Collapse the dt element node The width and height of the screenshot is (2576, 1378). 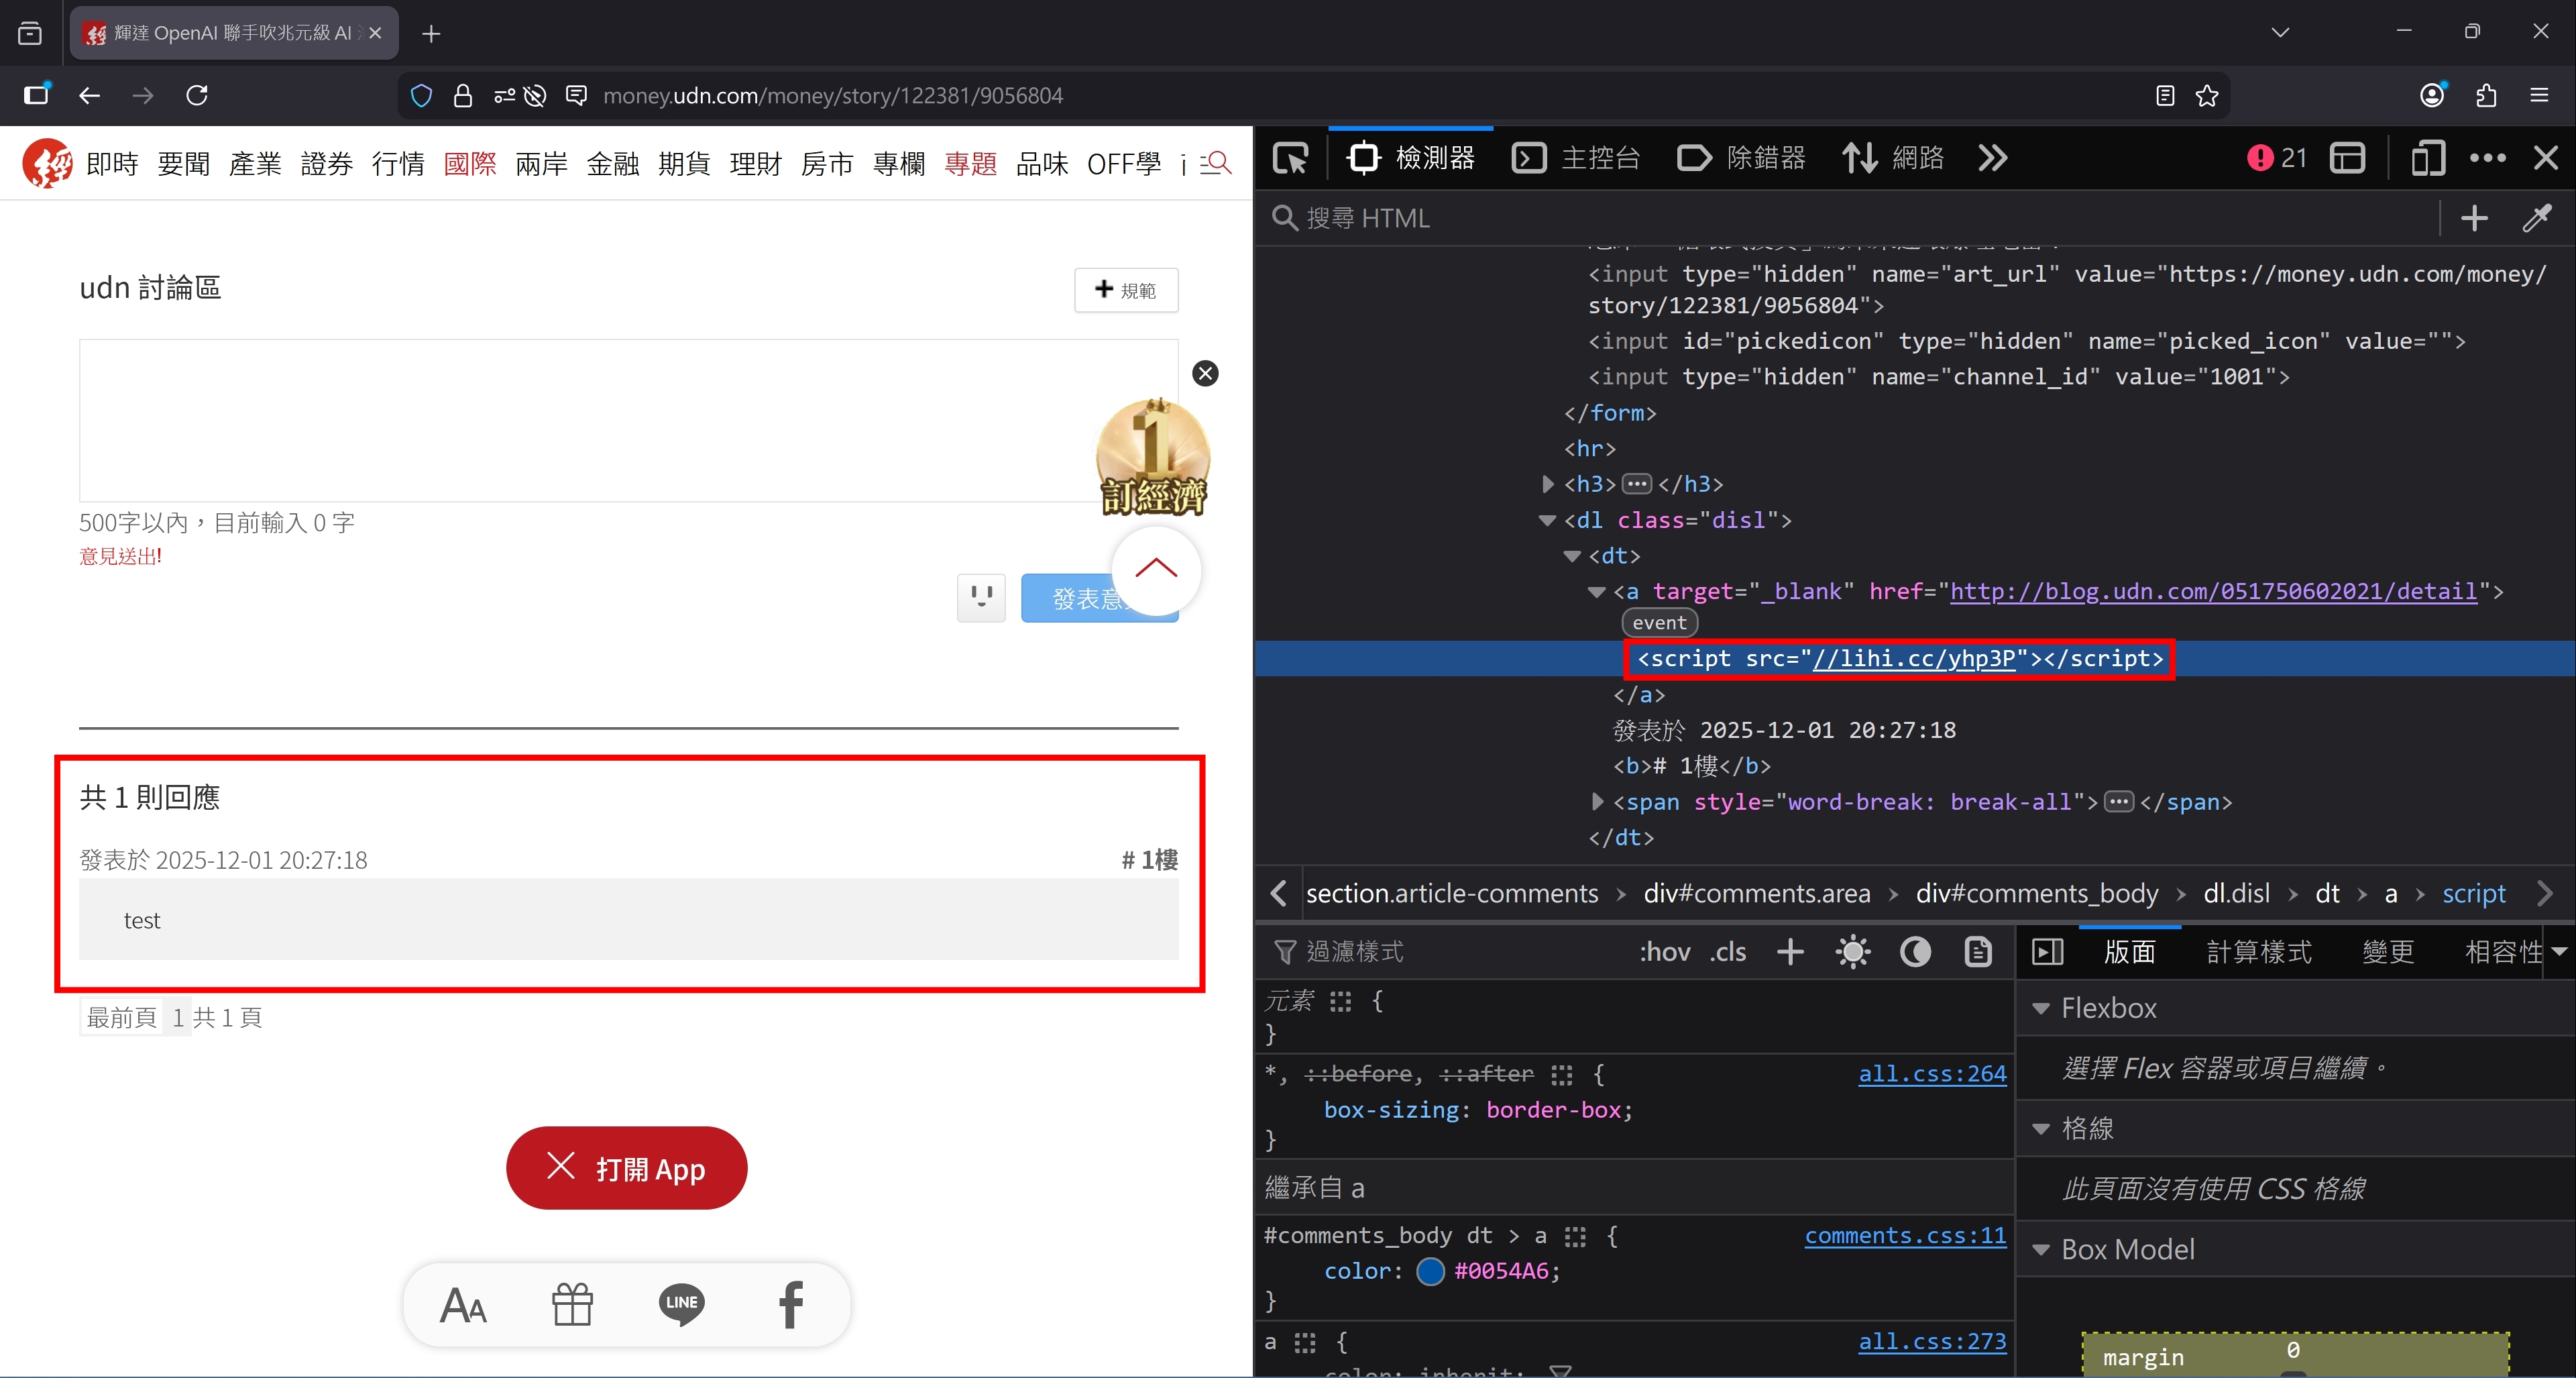(1572, 556)
